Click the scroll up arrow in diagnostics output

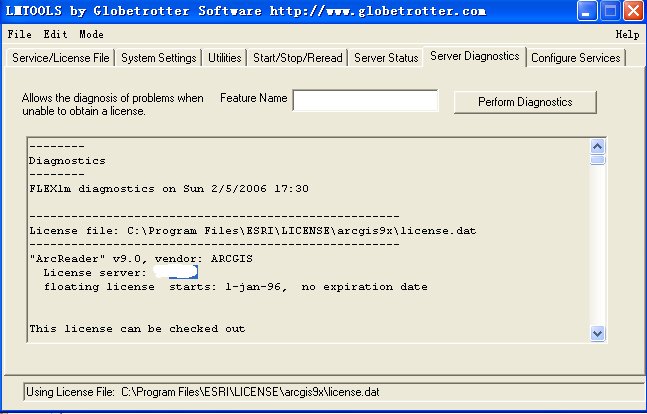click(597, 147)
